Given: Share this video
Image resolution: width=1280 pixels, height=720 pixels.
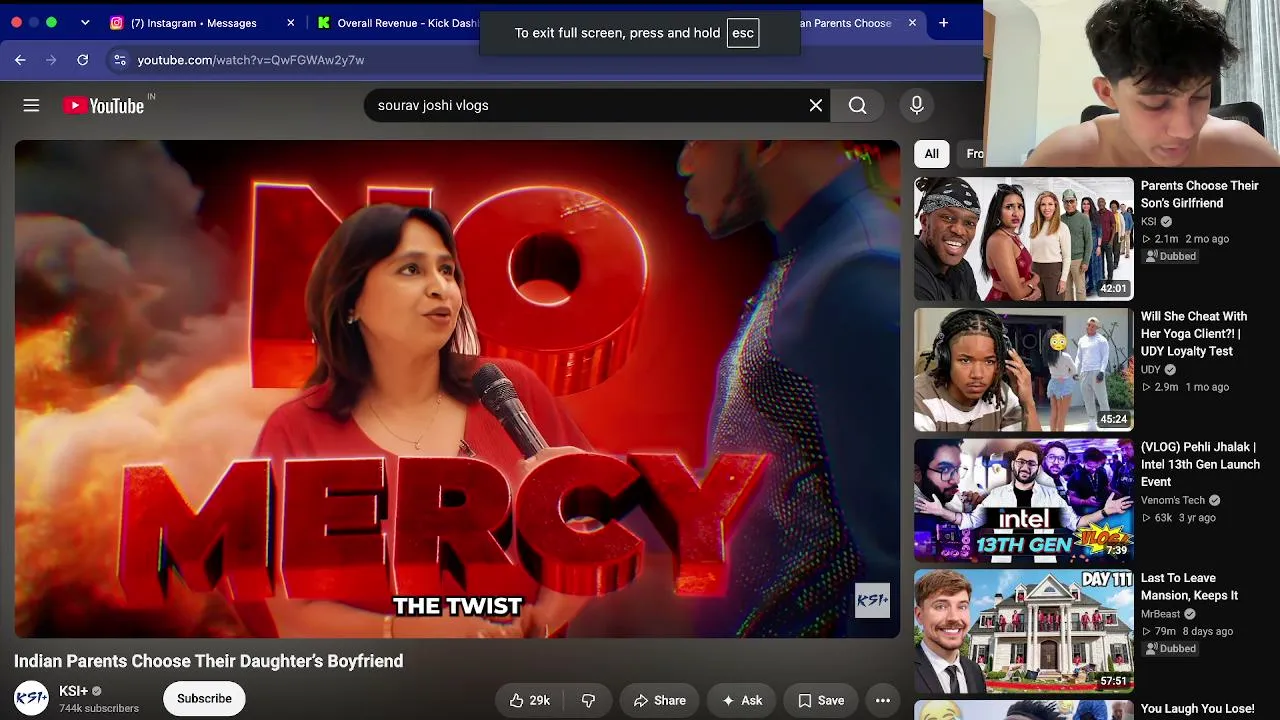Looking at the screenshot, I should (659, 701).
